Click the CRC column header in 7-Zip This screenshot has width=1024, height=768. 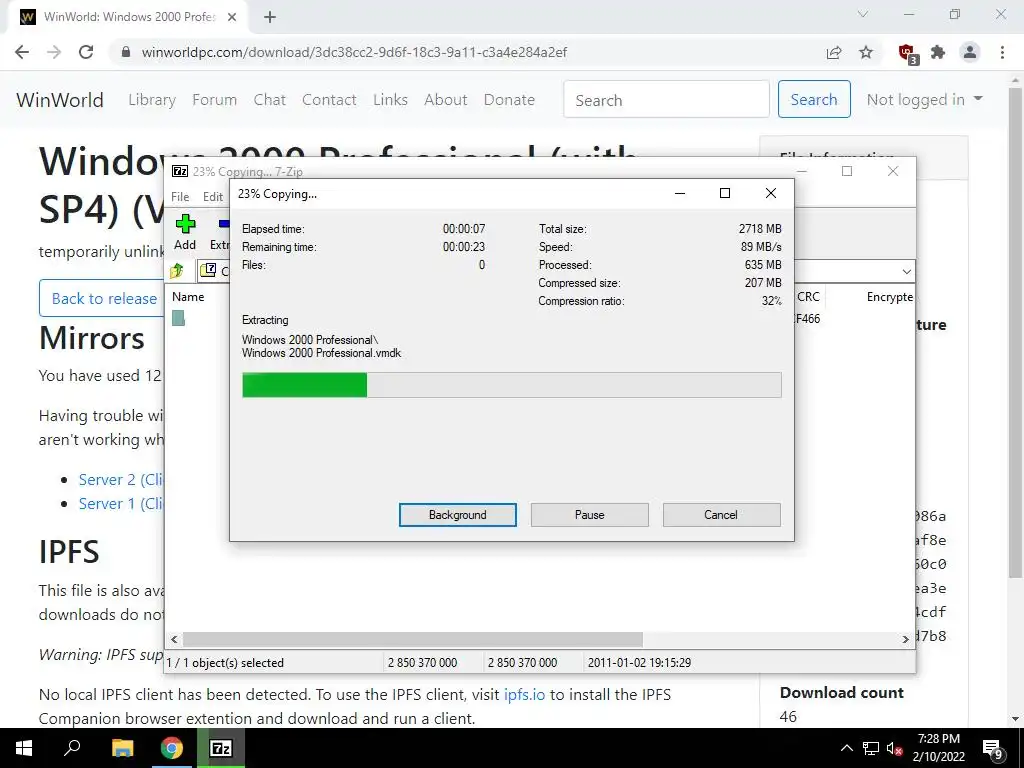pos(808,296)
